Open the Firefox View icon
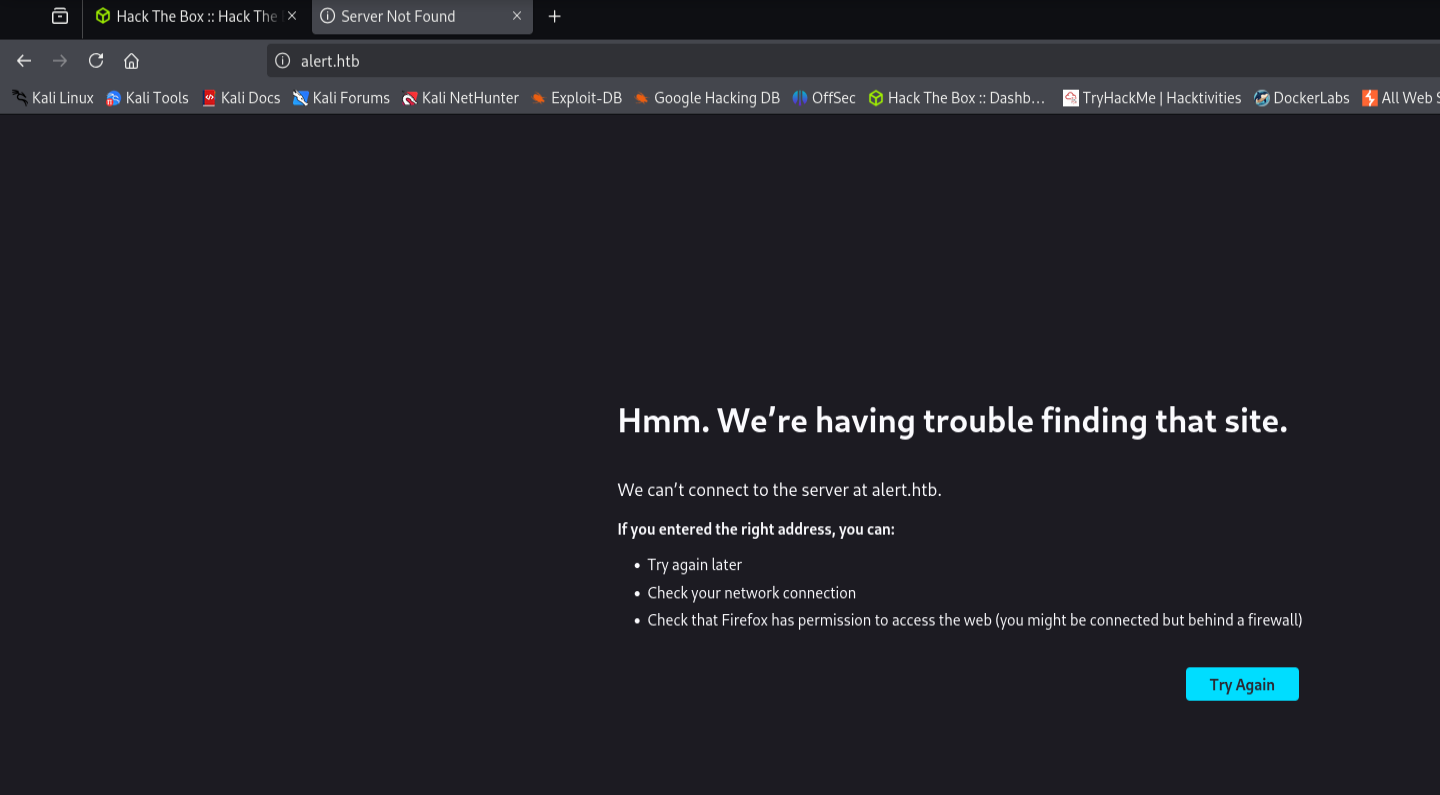 coord(60,16)
